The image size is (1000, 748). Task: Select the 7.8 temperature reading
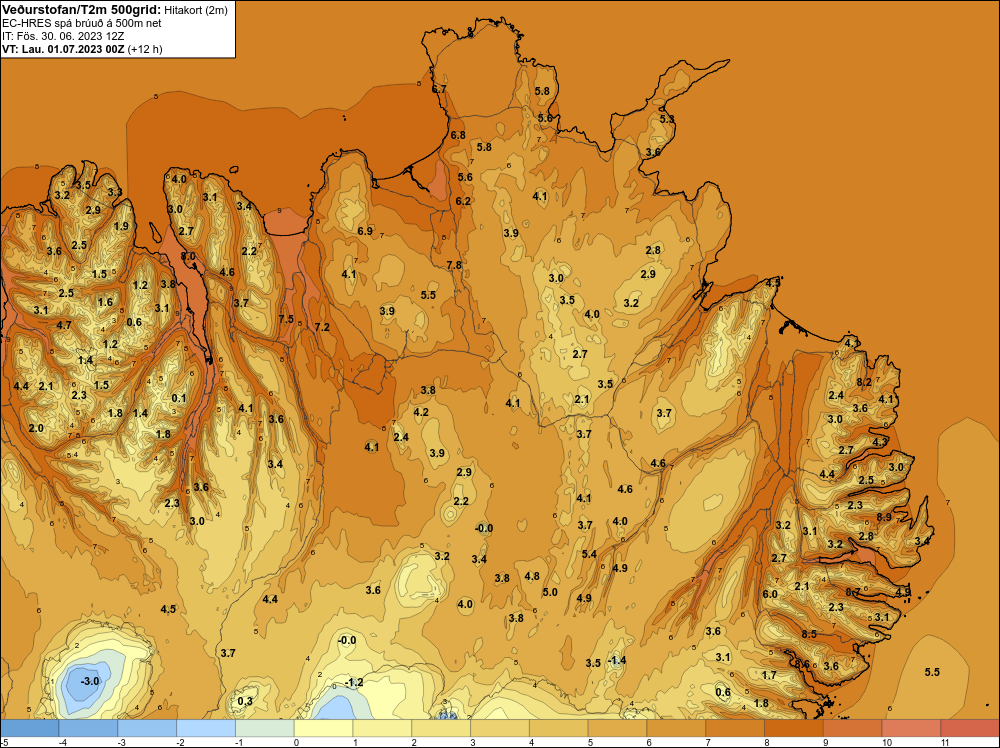454,265
